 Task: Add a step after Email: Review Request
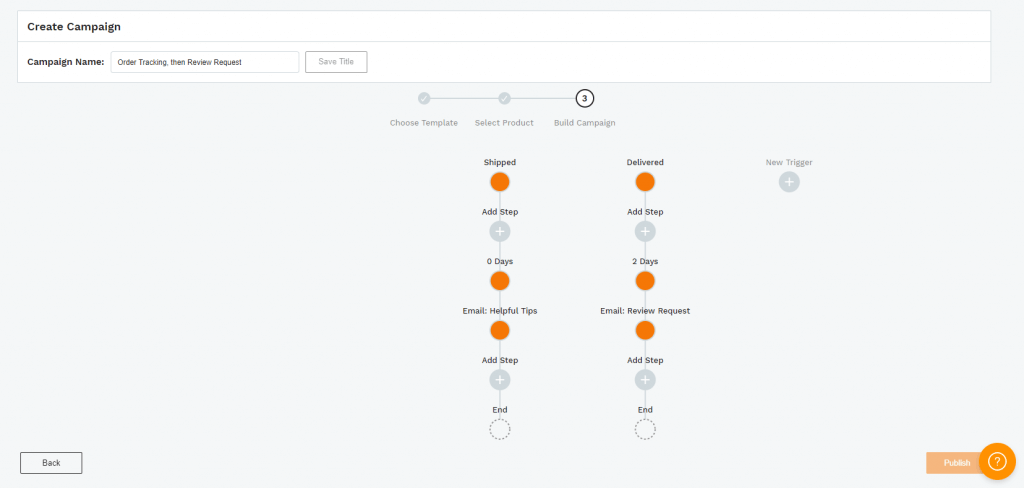tap(645, 380)
